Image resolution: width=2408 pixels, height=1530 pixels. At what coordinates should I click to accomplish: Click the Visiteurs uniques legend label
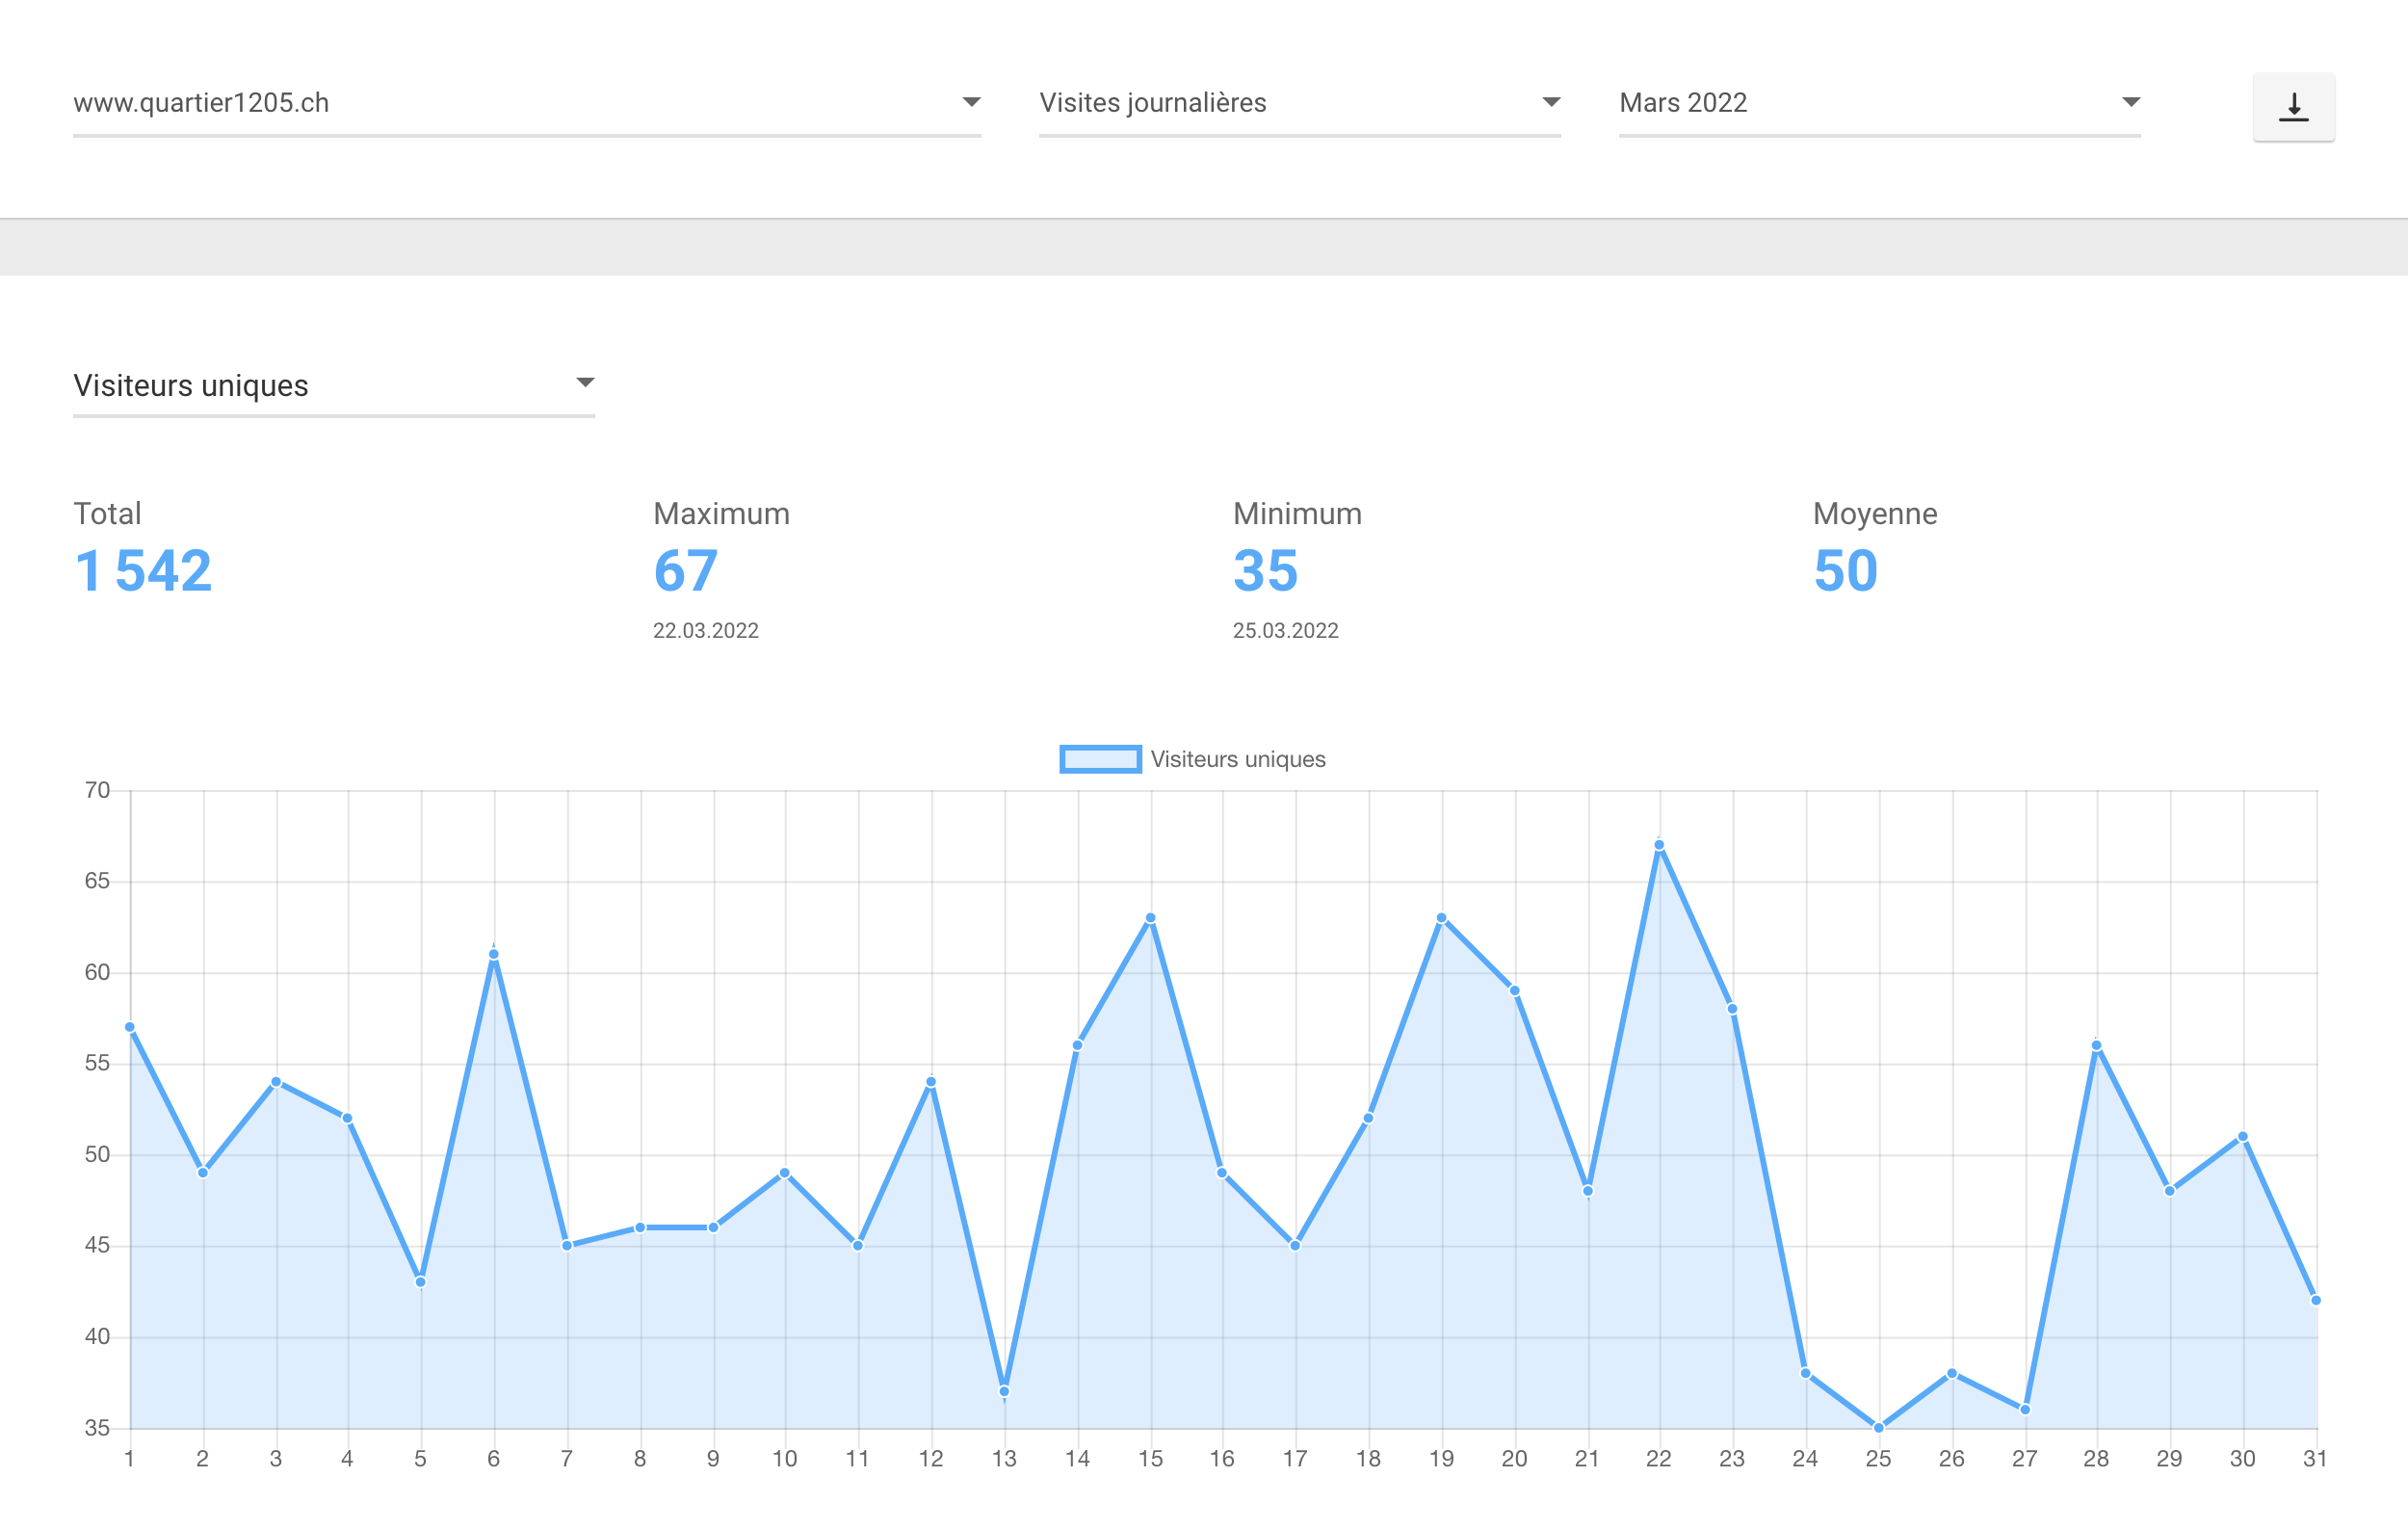(1238, 759)
